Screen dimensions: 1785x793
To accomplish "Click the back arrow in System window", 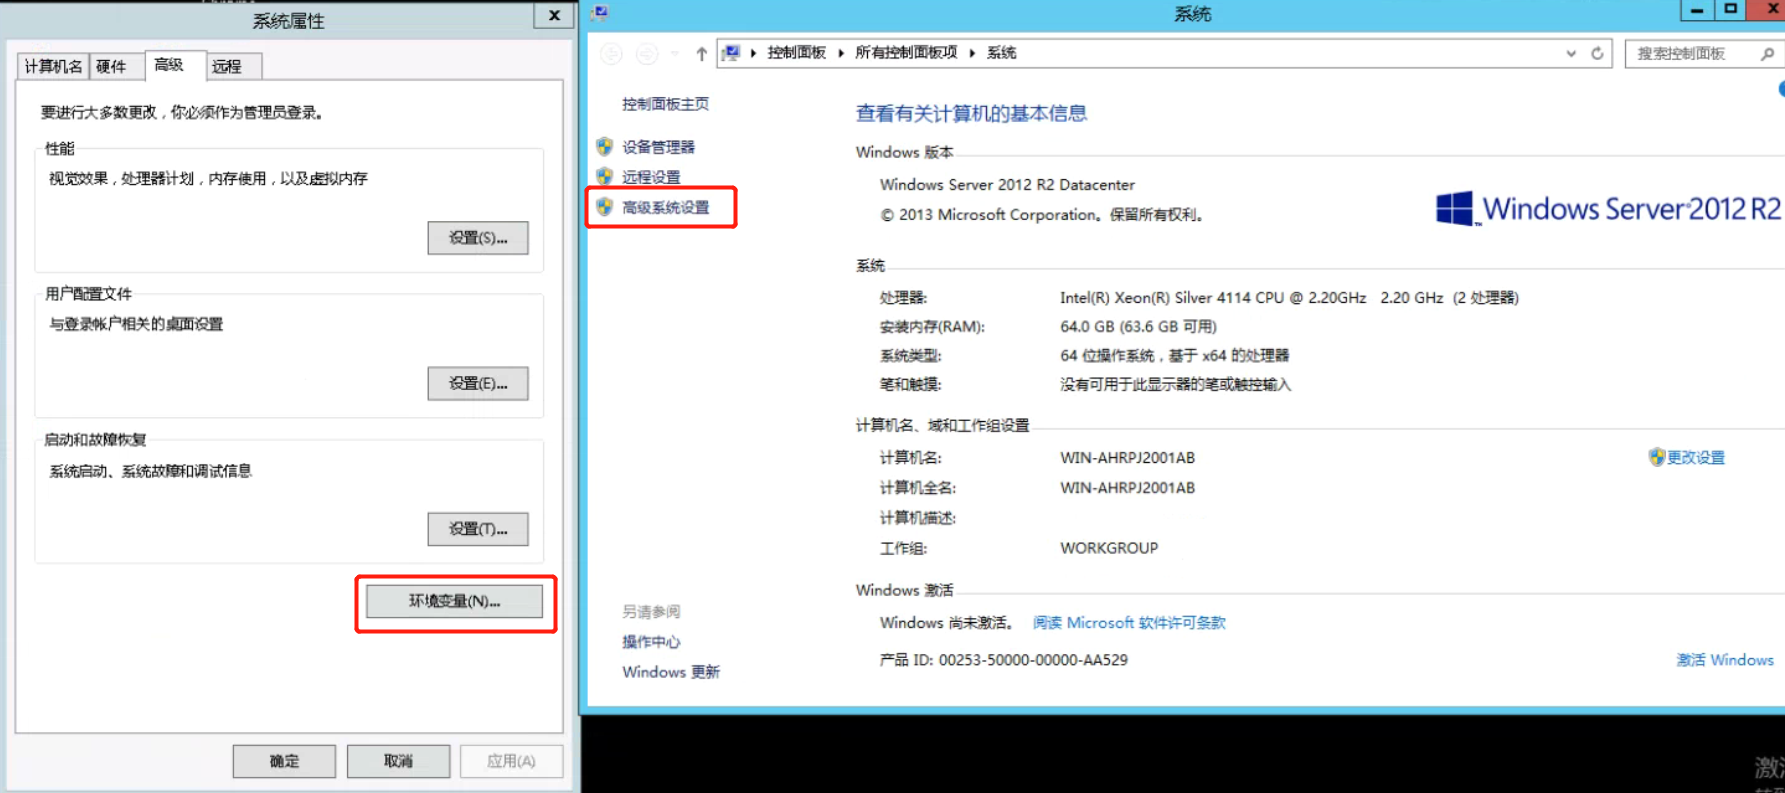I will (x=611, y=53).
